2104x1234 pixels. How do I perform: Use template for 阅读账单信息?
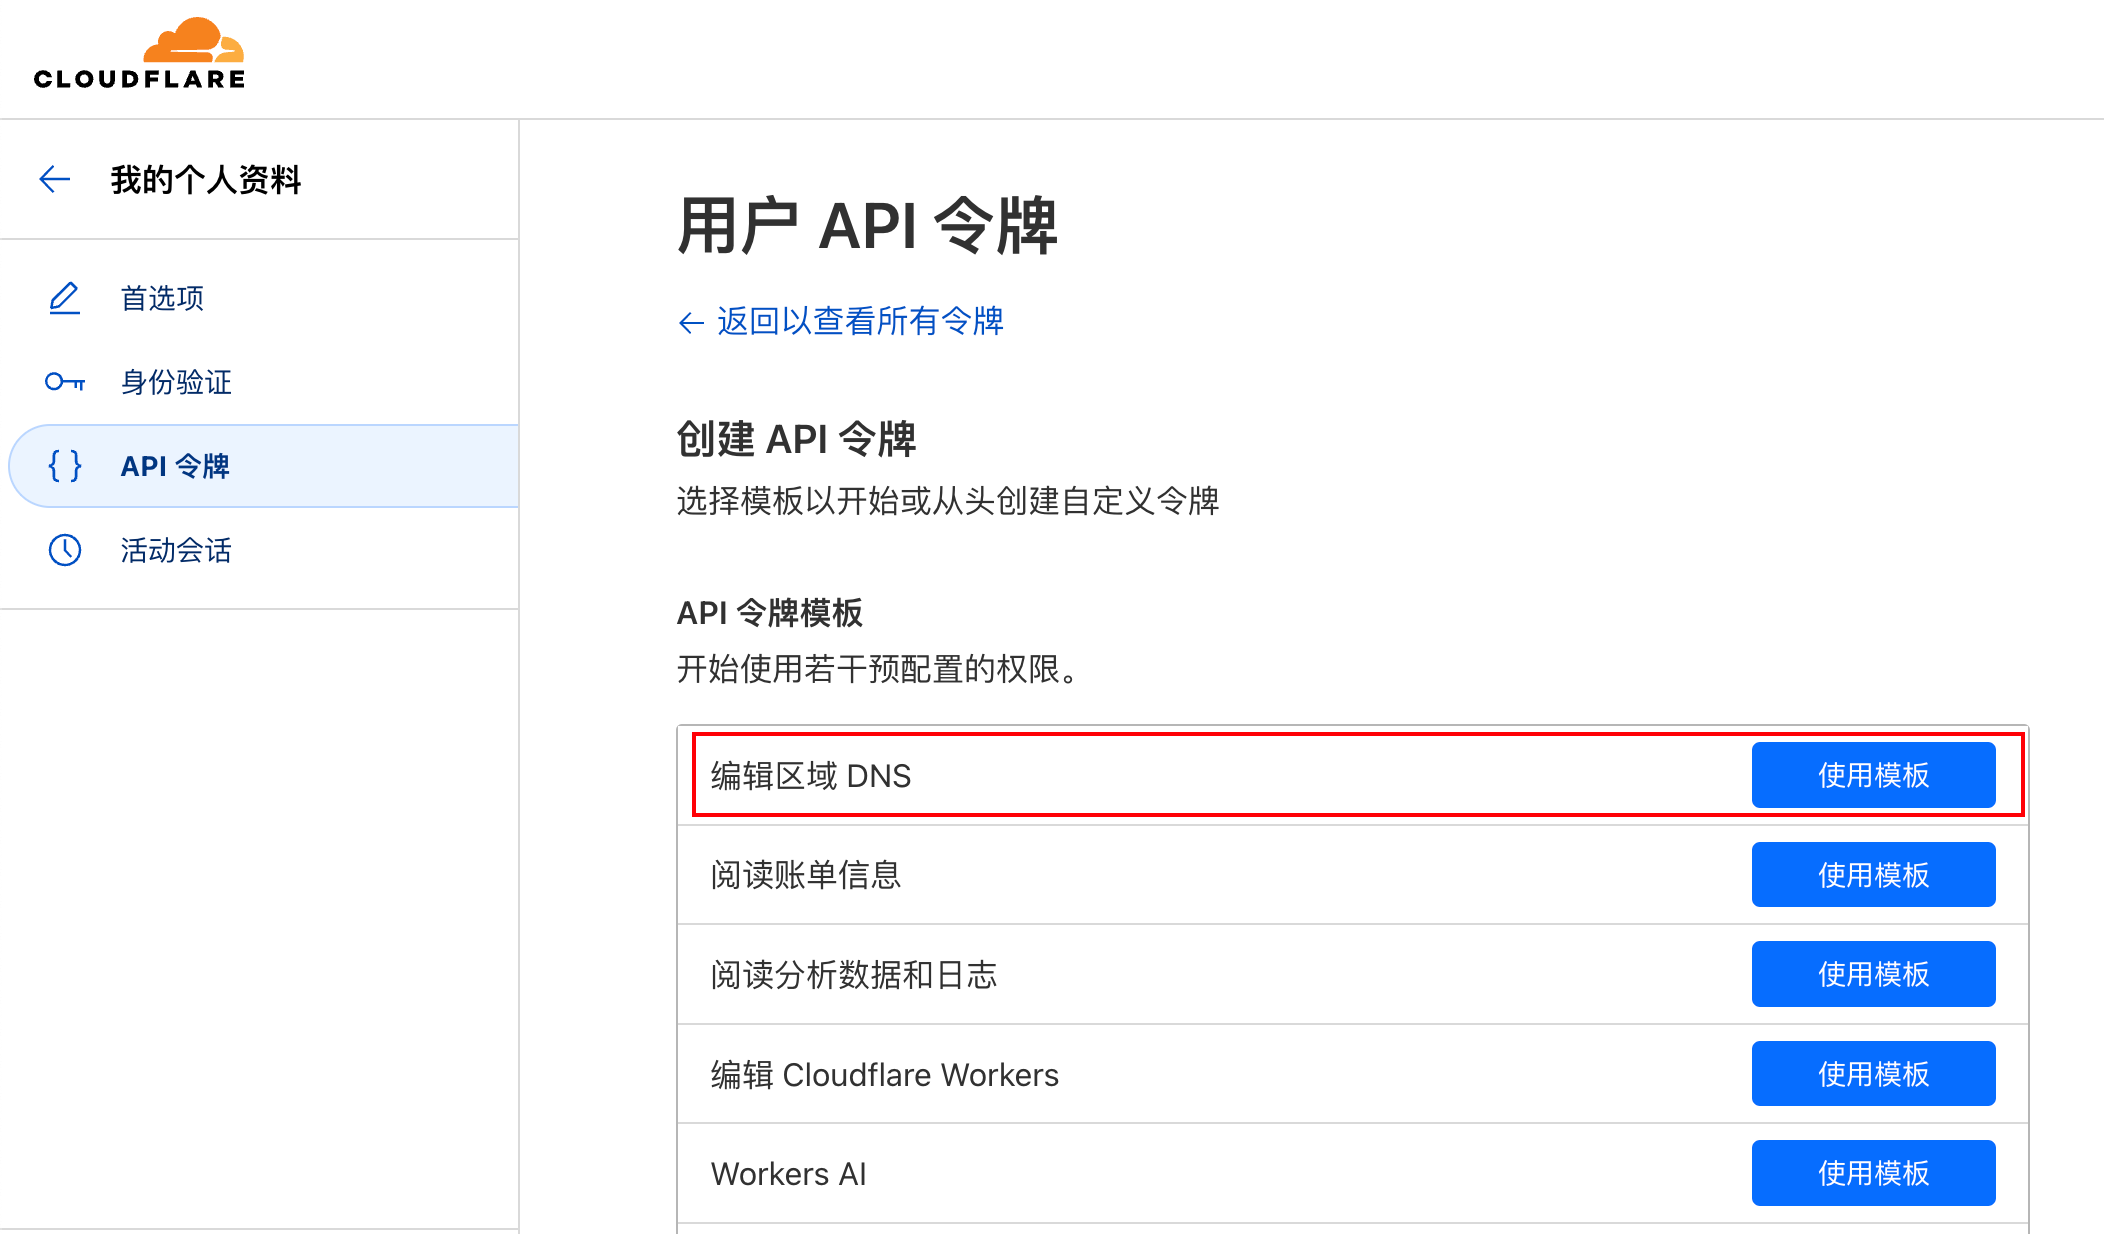click(x=1873, y=875)
